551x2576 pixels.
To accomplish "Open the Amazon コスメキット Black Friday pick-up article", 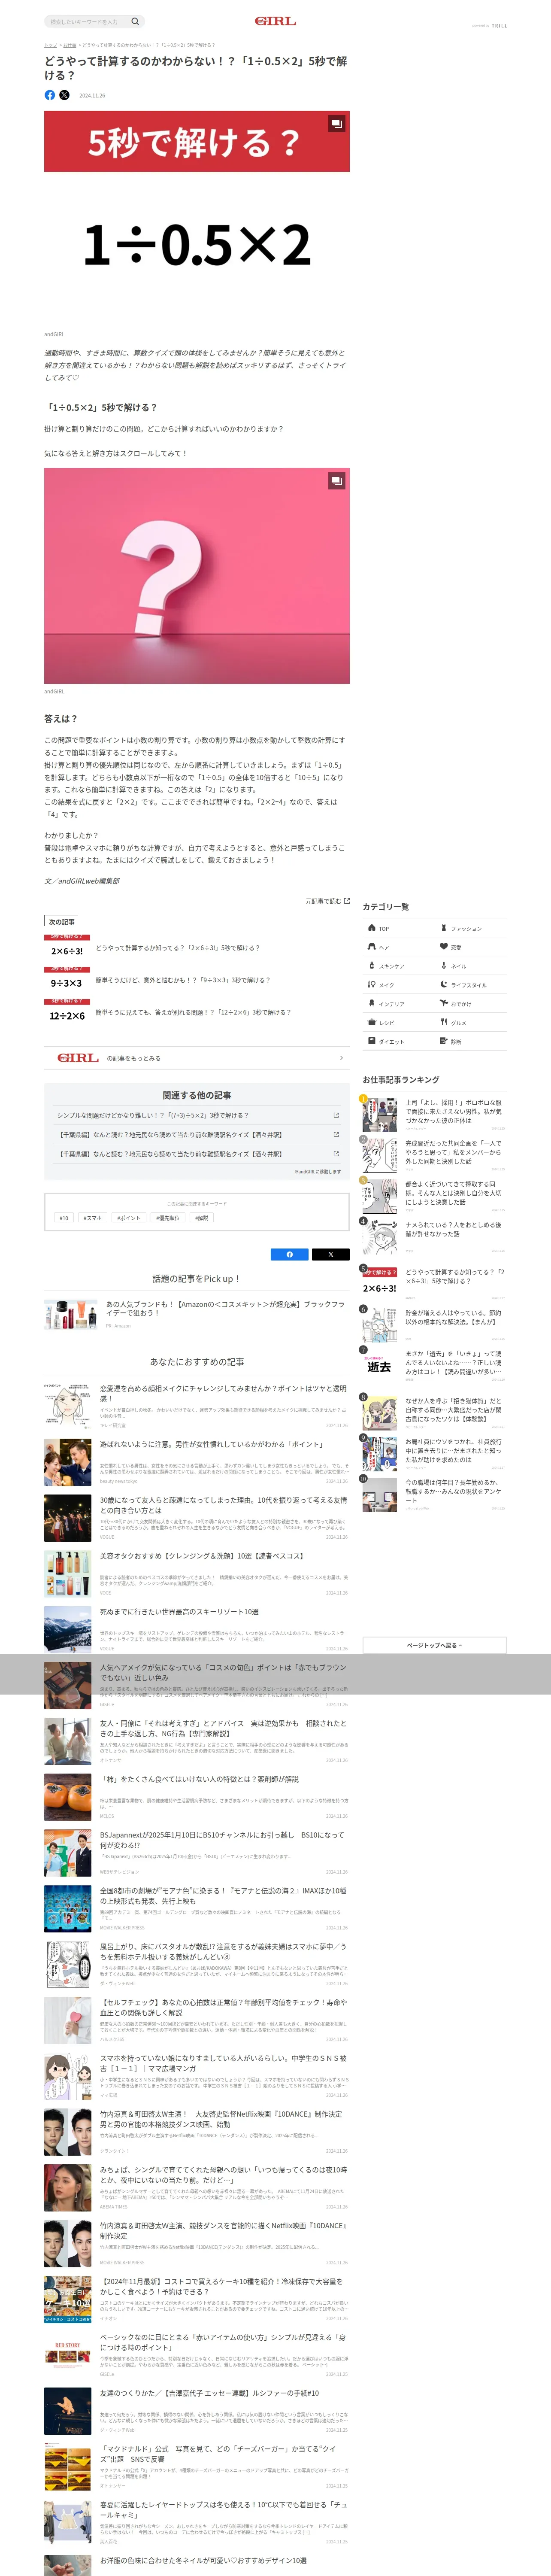I will (197, 1314).
